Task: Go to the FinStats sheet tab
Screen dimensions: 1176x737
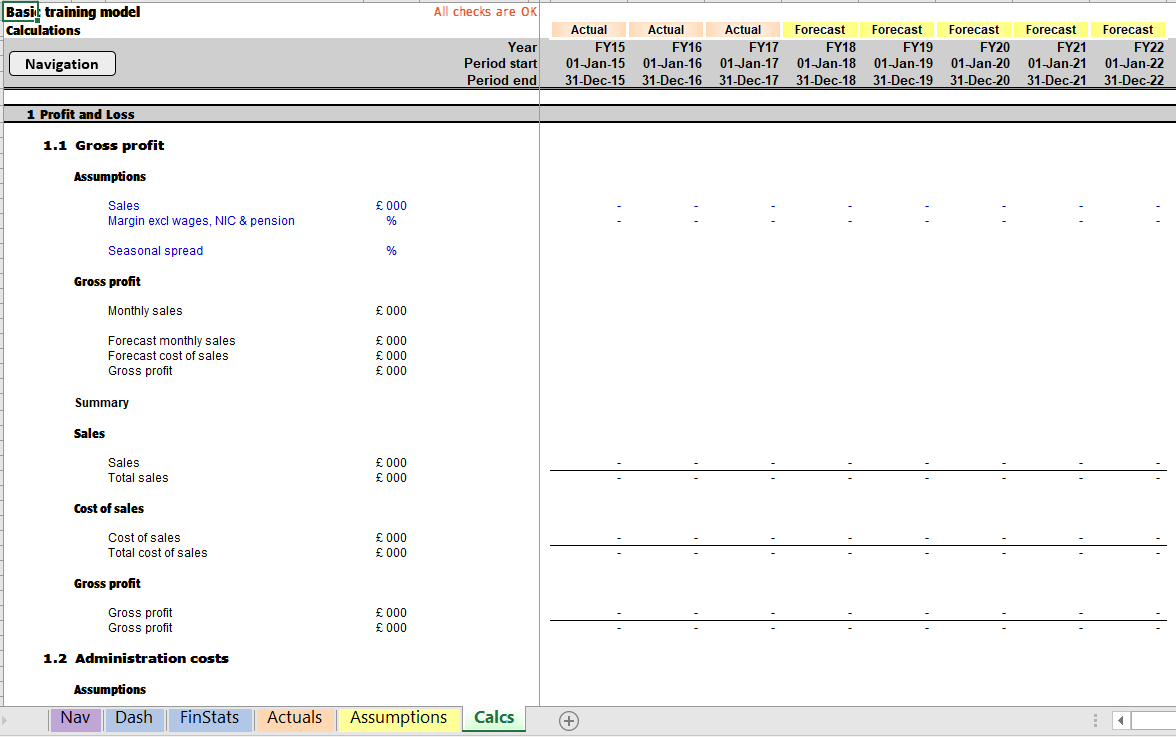Action: point(209,719)
